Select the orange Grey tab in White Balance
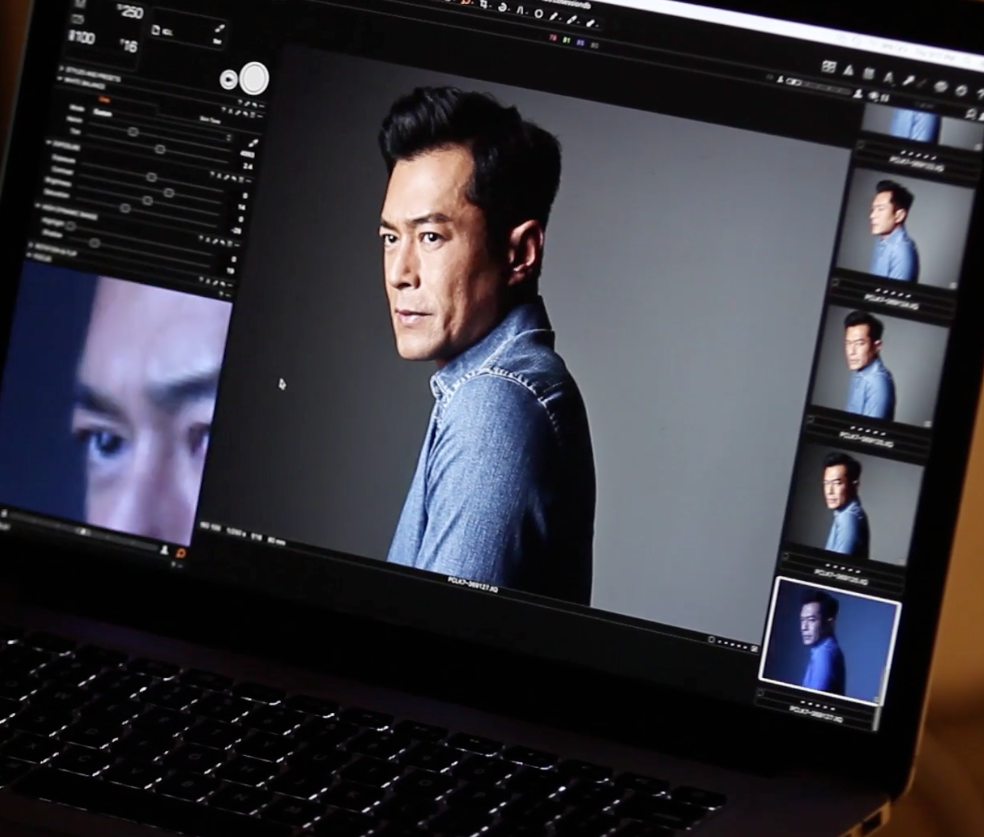 (x=104, y=99)
